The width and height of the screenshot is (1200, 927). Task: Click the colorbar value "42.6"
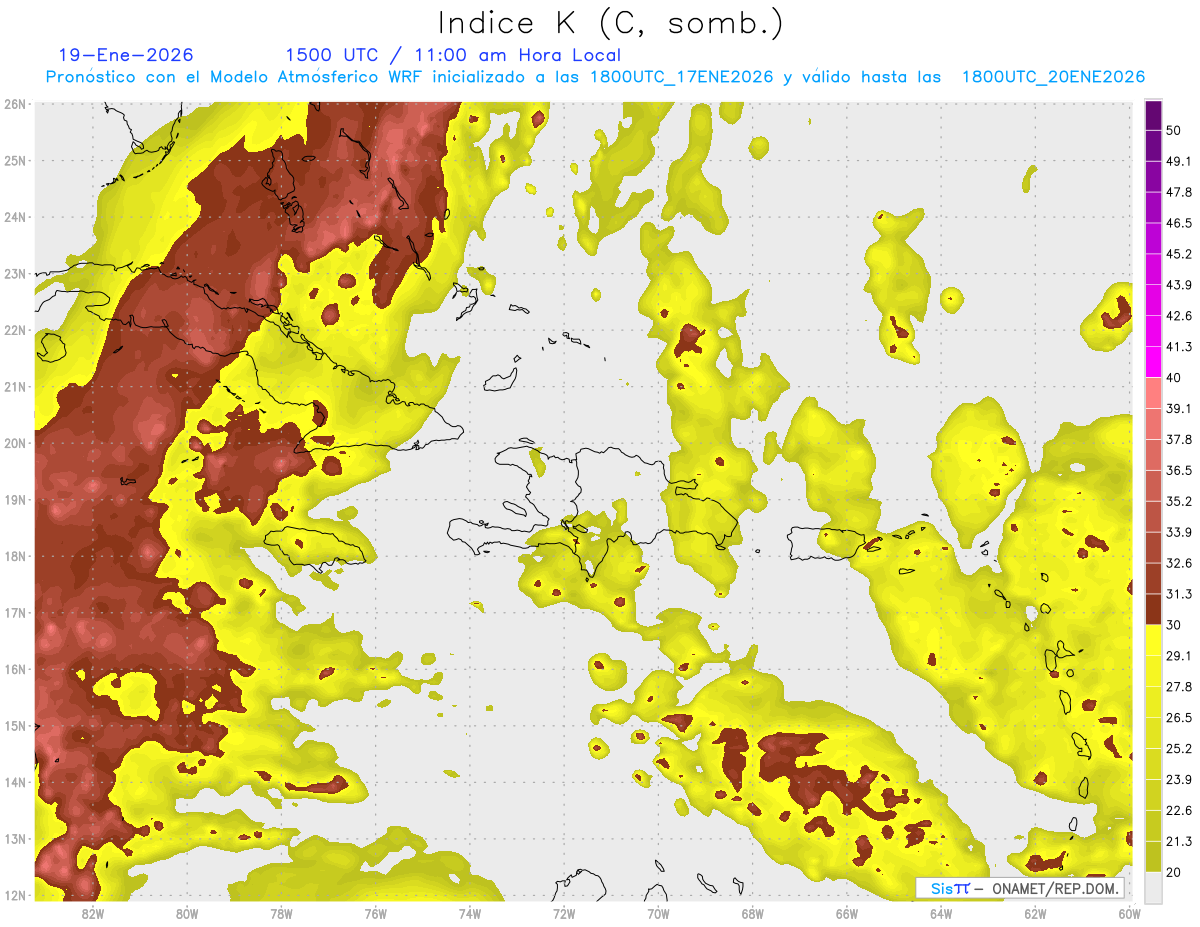[x=1179, y=316]
